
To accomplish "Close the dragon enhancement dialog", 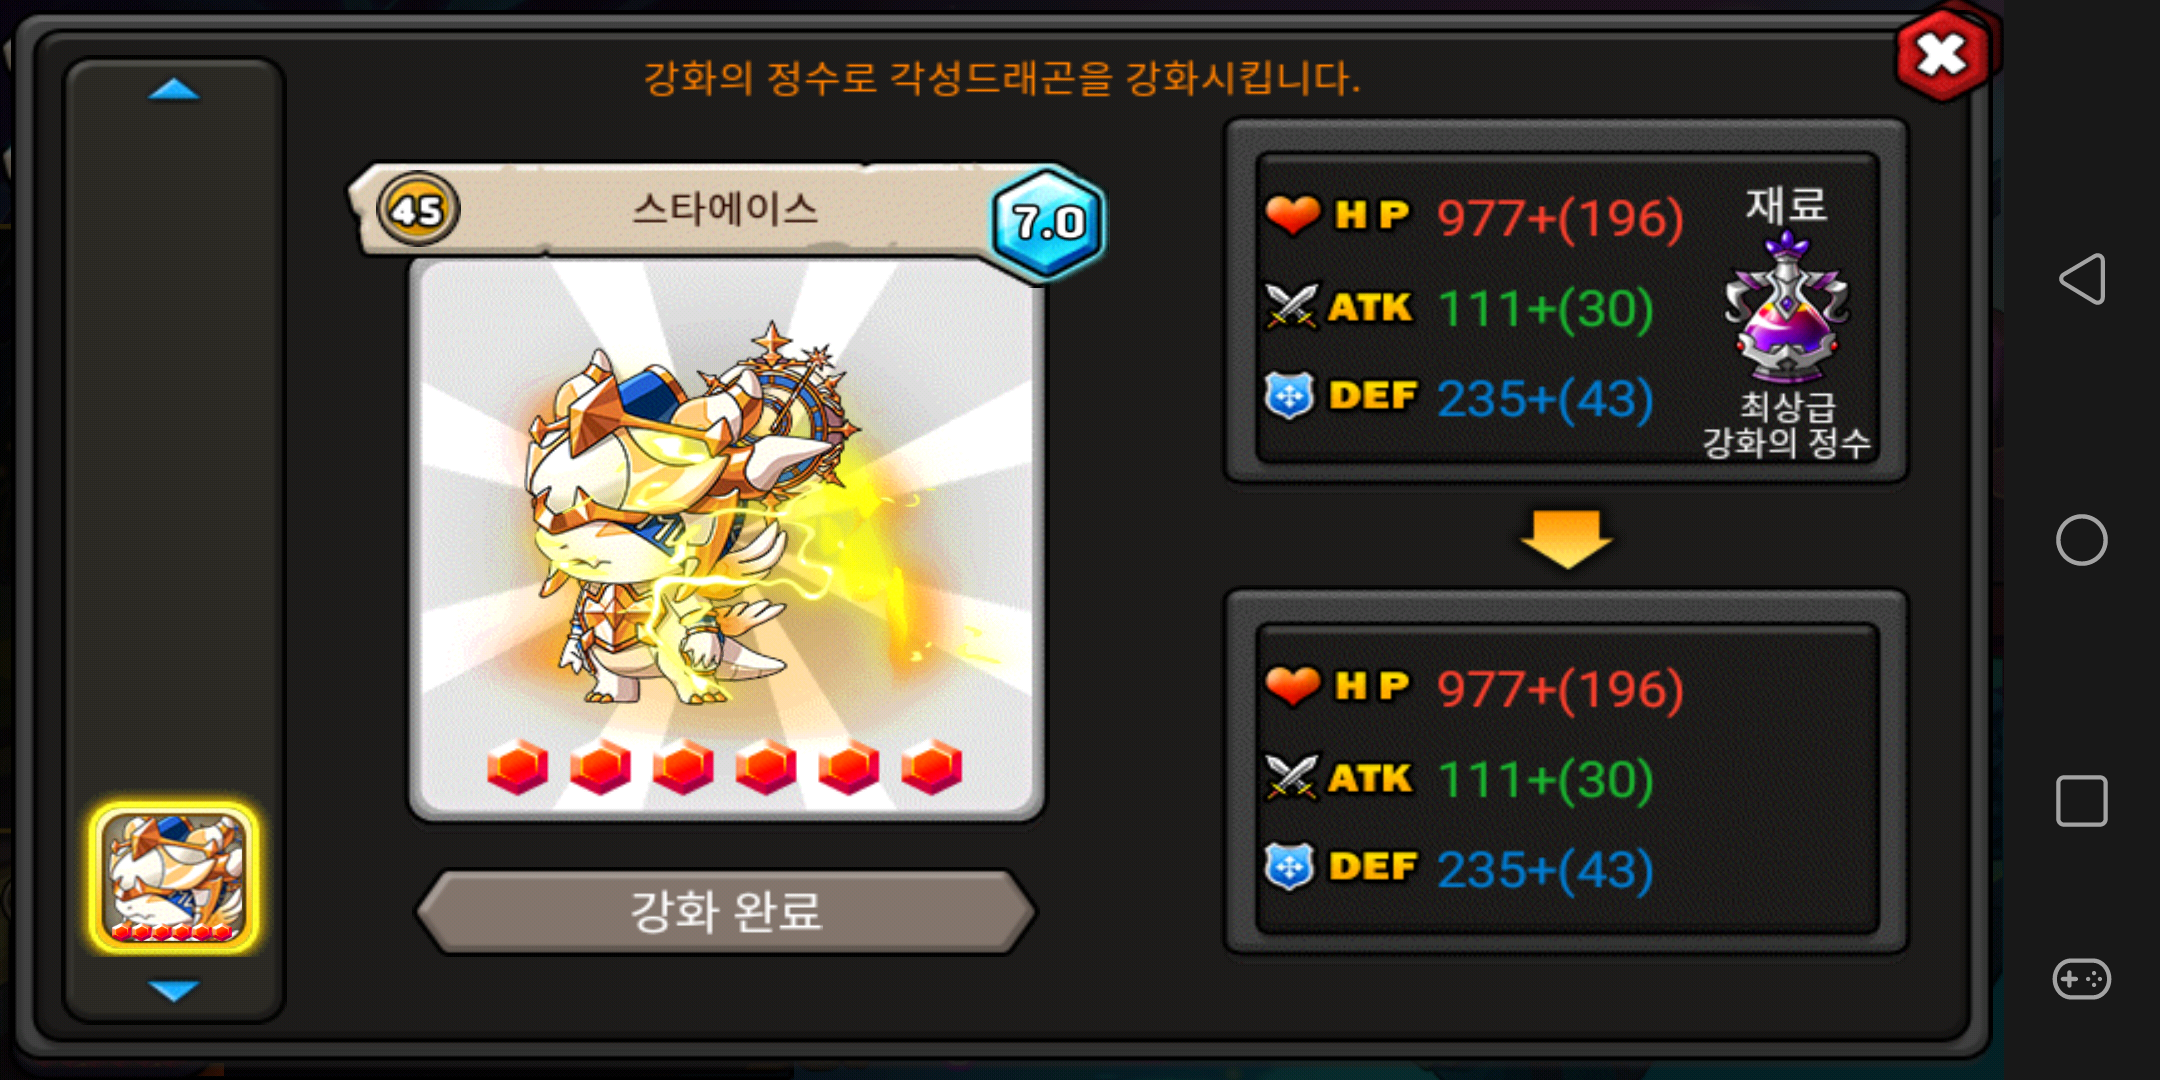I will [1943, 55].
